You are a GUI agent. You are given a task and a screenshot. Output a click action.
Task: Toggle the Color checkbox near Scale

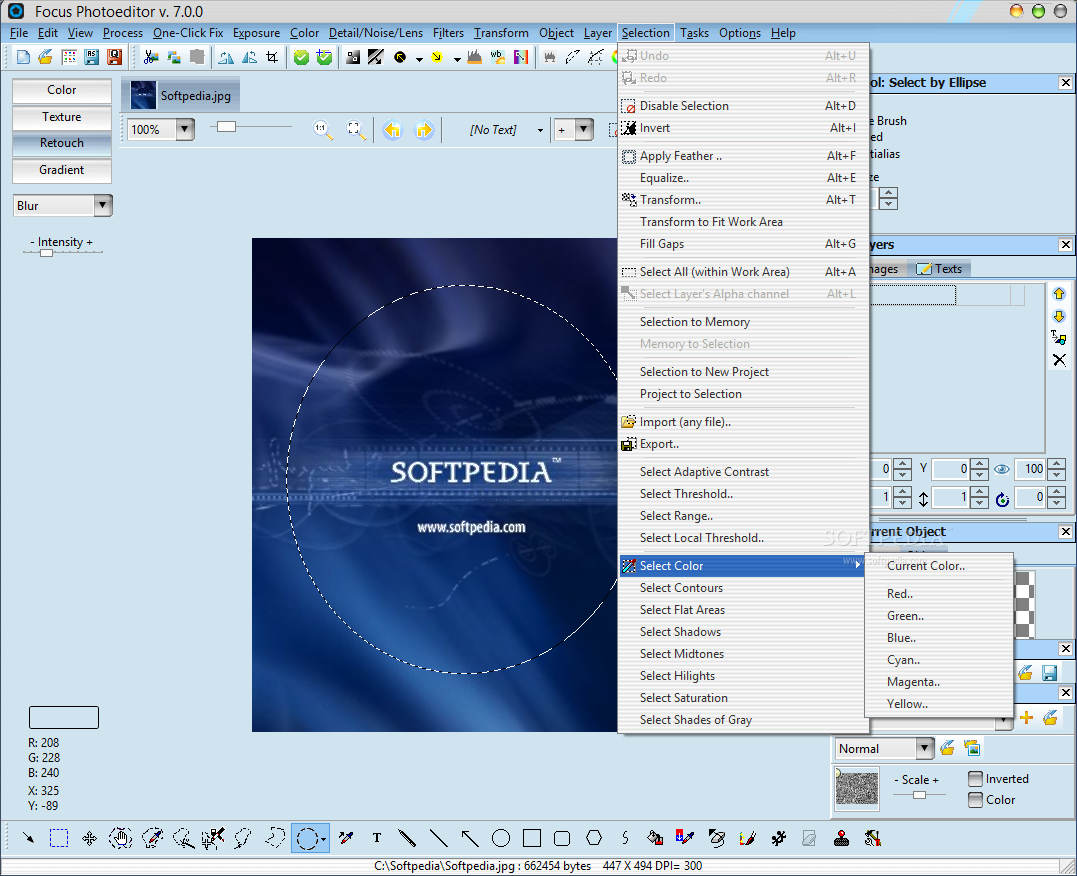tap(975, 800)
